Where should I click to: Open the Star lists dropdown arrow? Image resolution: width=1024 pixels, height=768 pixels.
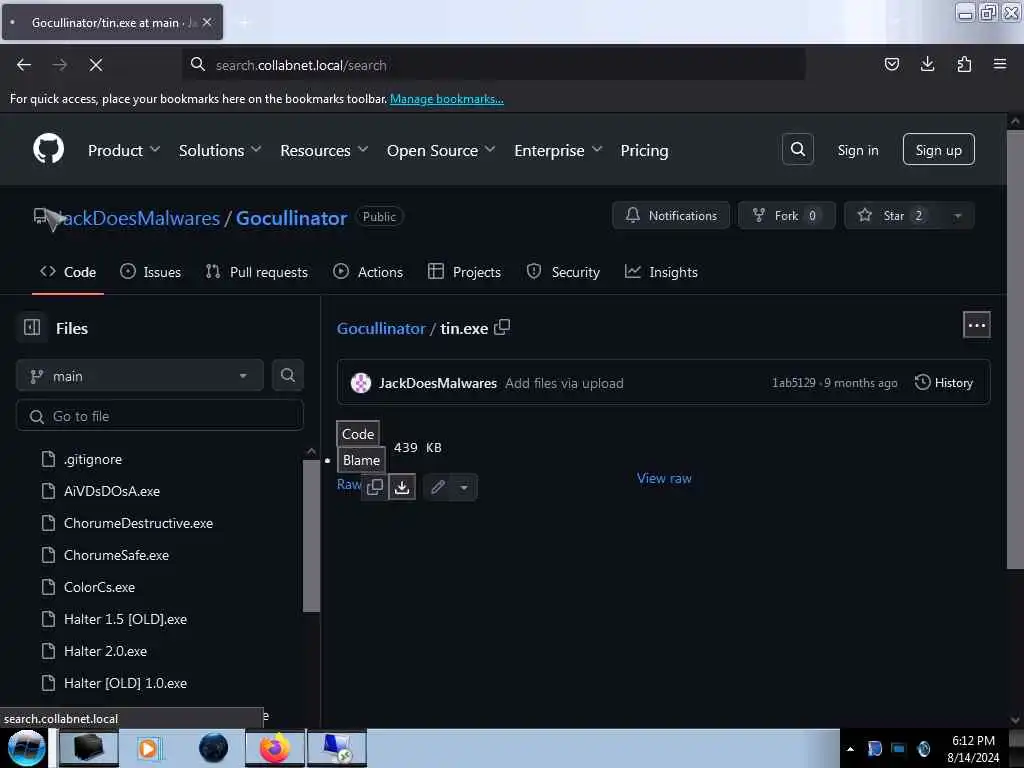pos(957,216)
